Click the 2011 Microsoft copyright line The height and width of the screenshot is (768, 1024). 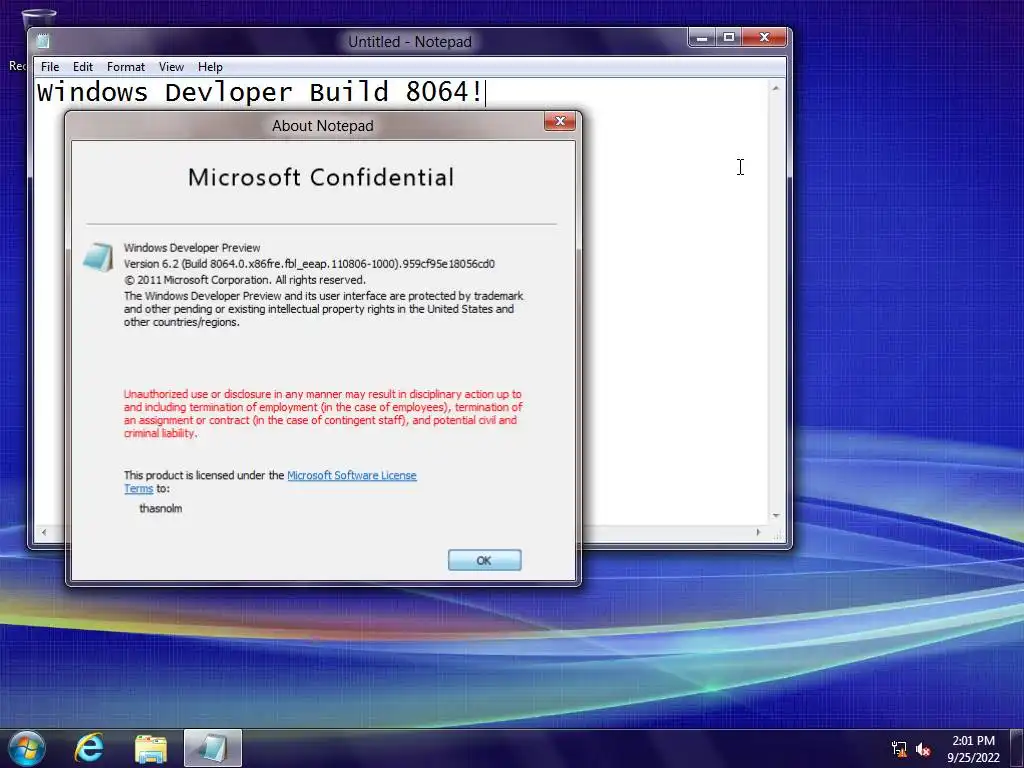click(x=245, y=280)
